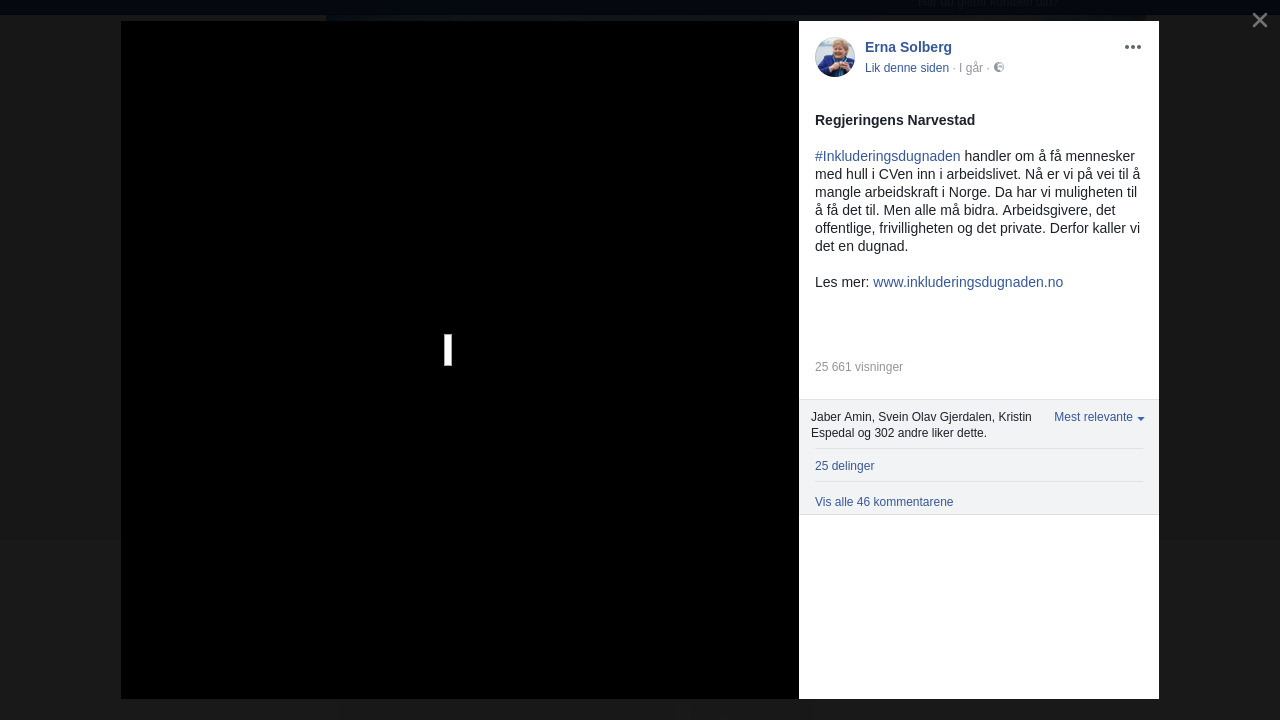The height and width of the screenshot is (720, 1280).
Task: Open Jaber Amin in the likes line
Action: (x=841, y=417)
